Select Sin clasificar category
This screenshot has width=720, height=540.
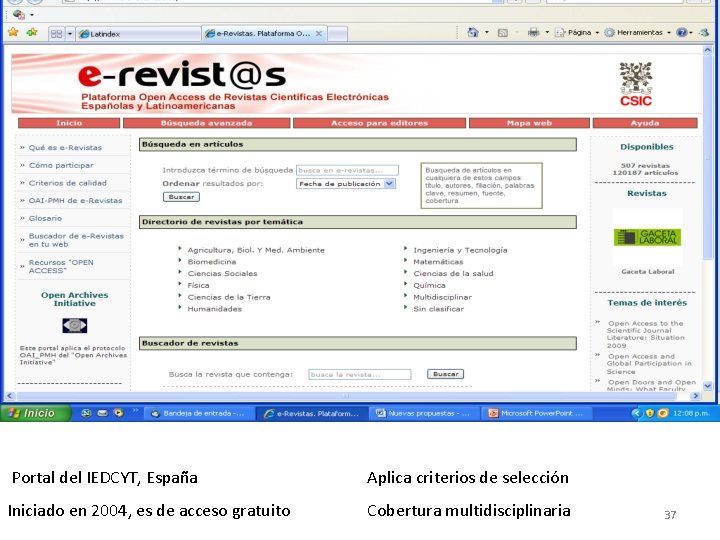pyautogui.click(x=439, y=309)
